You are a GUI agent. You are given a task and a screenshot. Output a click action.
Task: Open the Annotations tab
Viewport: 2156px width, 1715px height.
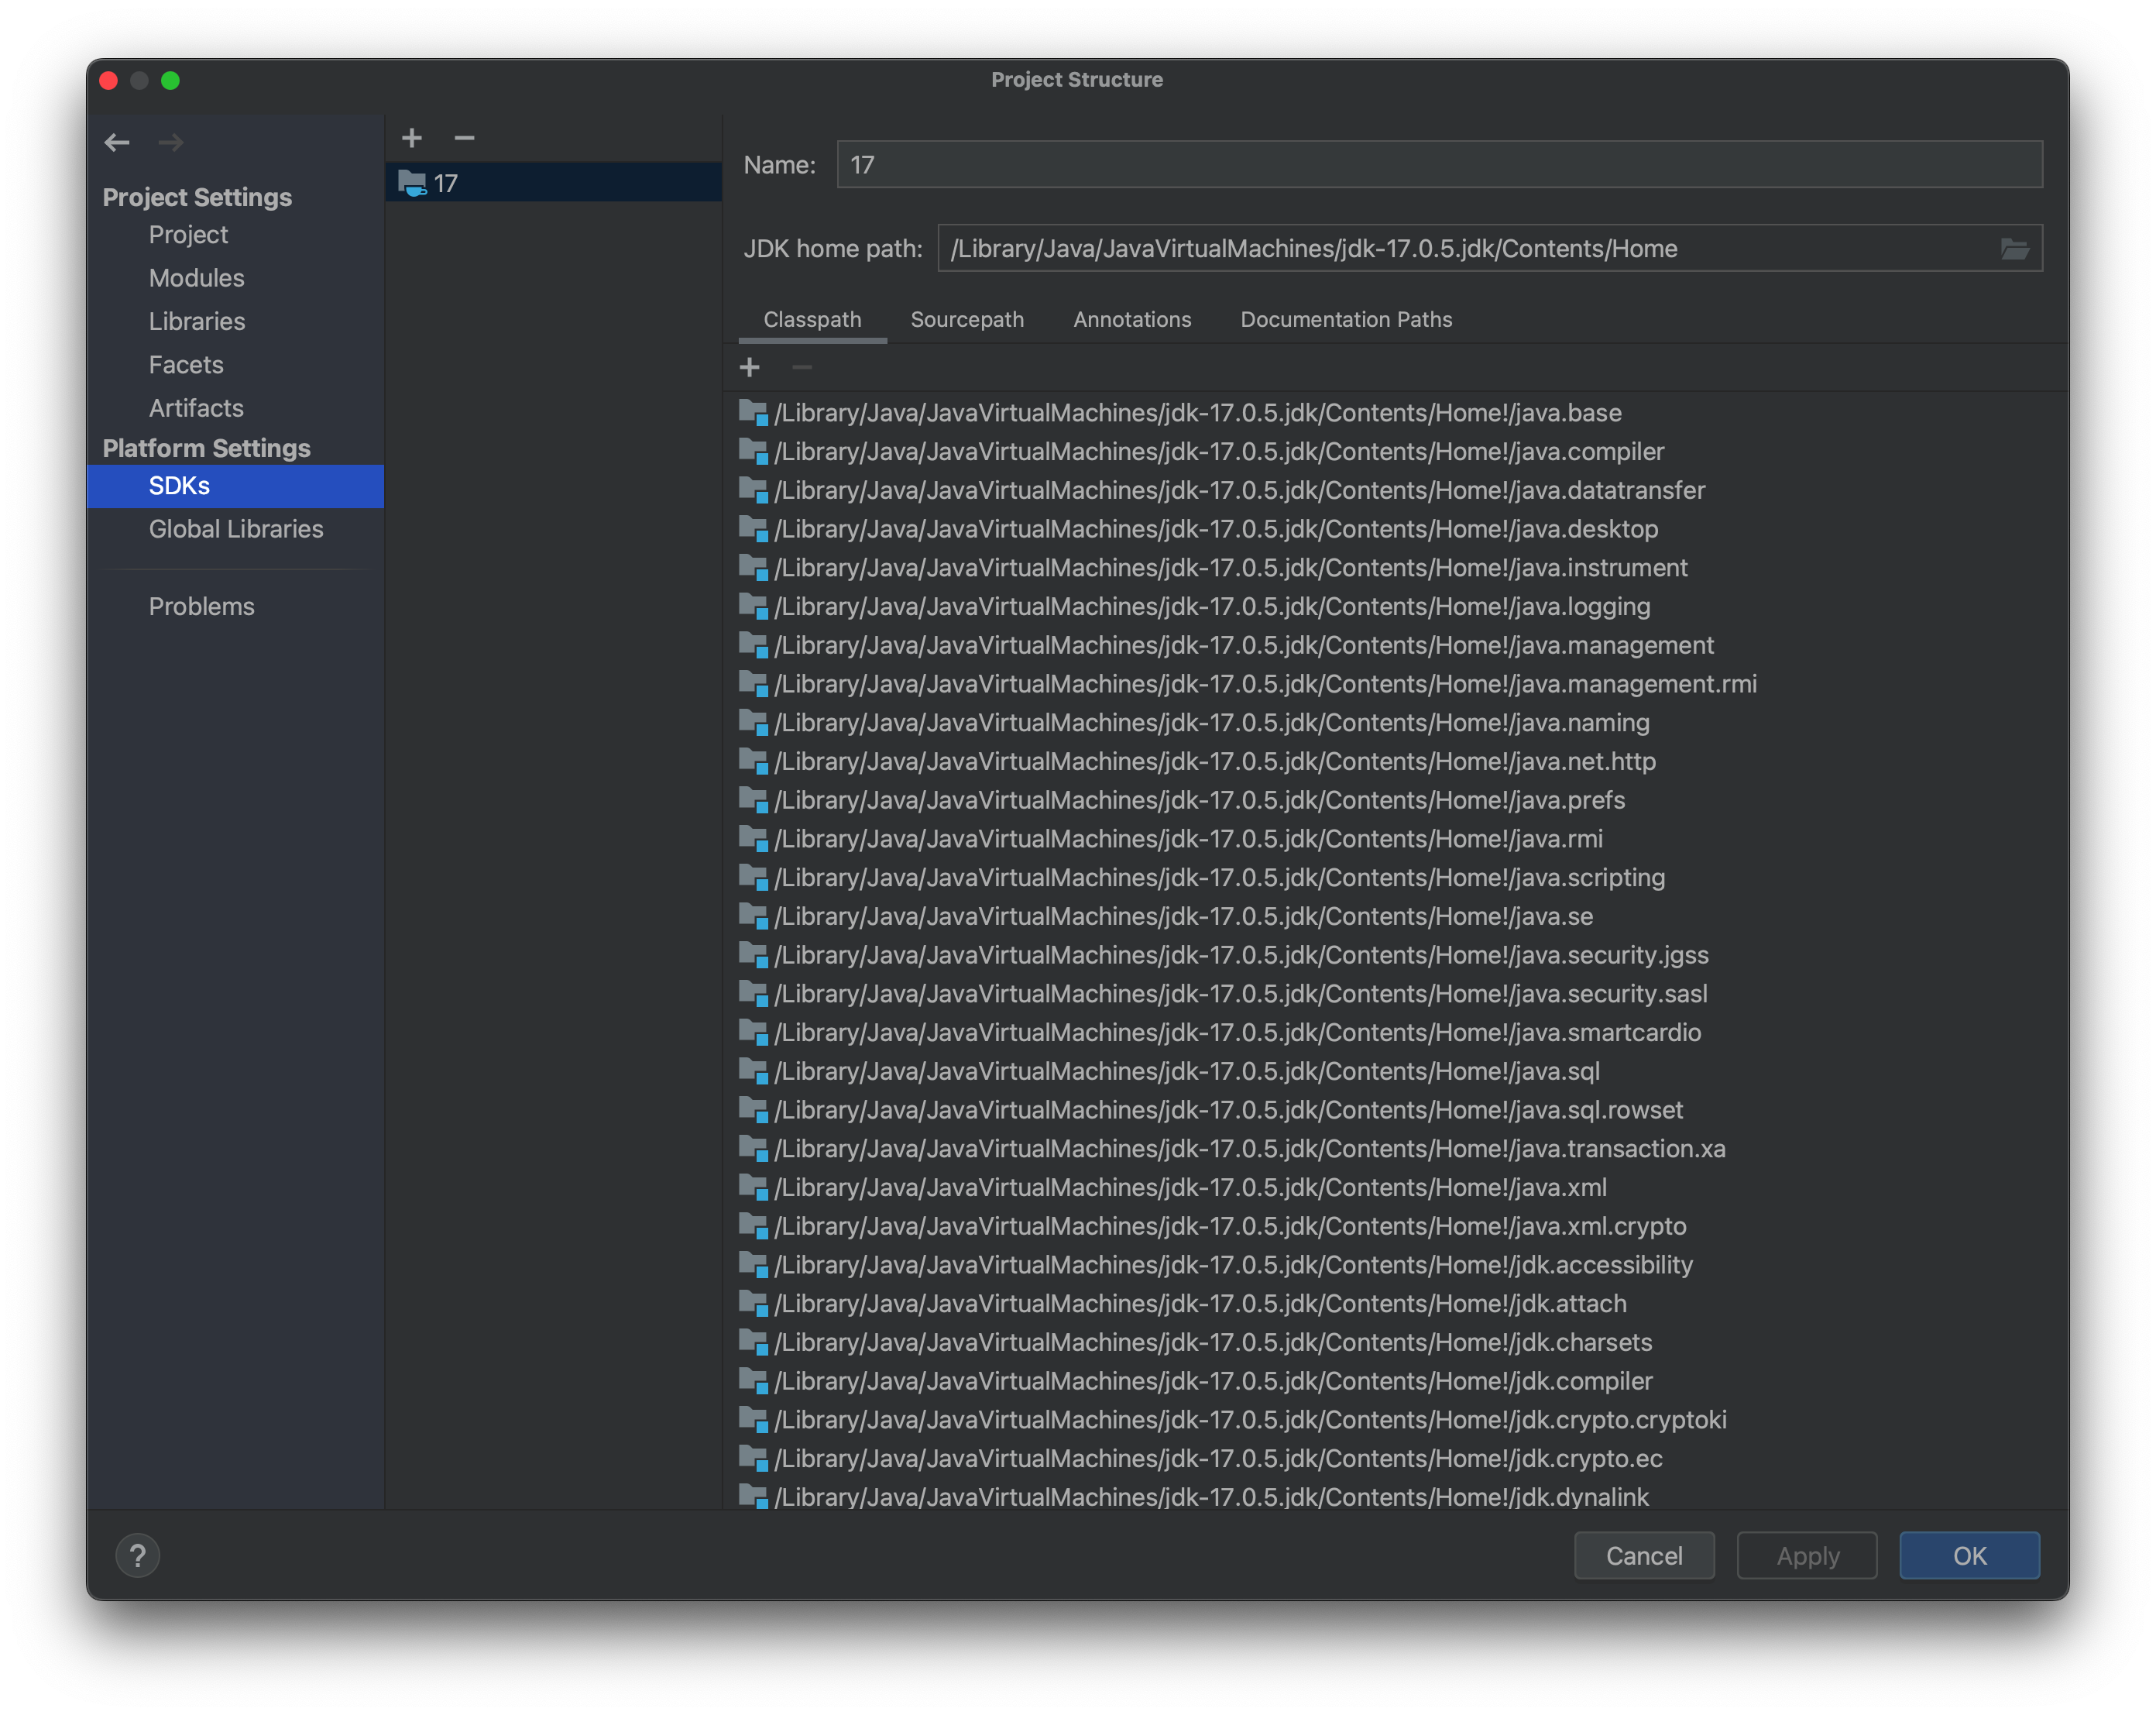coord(1132,320)
